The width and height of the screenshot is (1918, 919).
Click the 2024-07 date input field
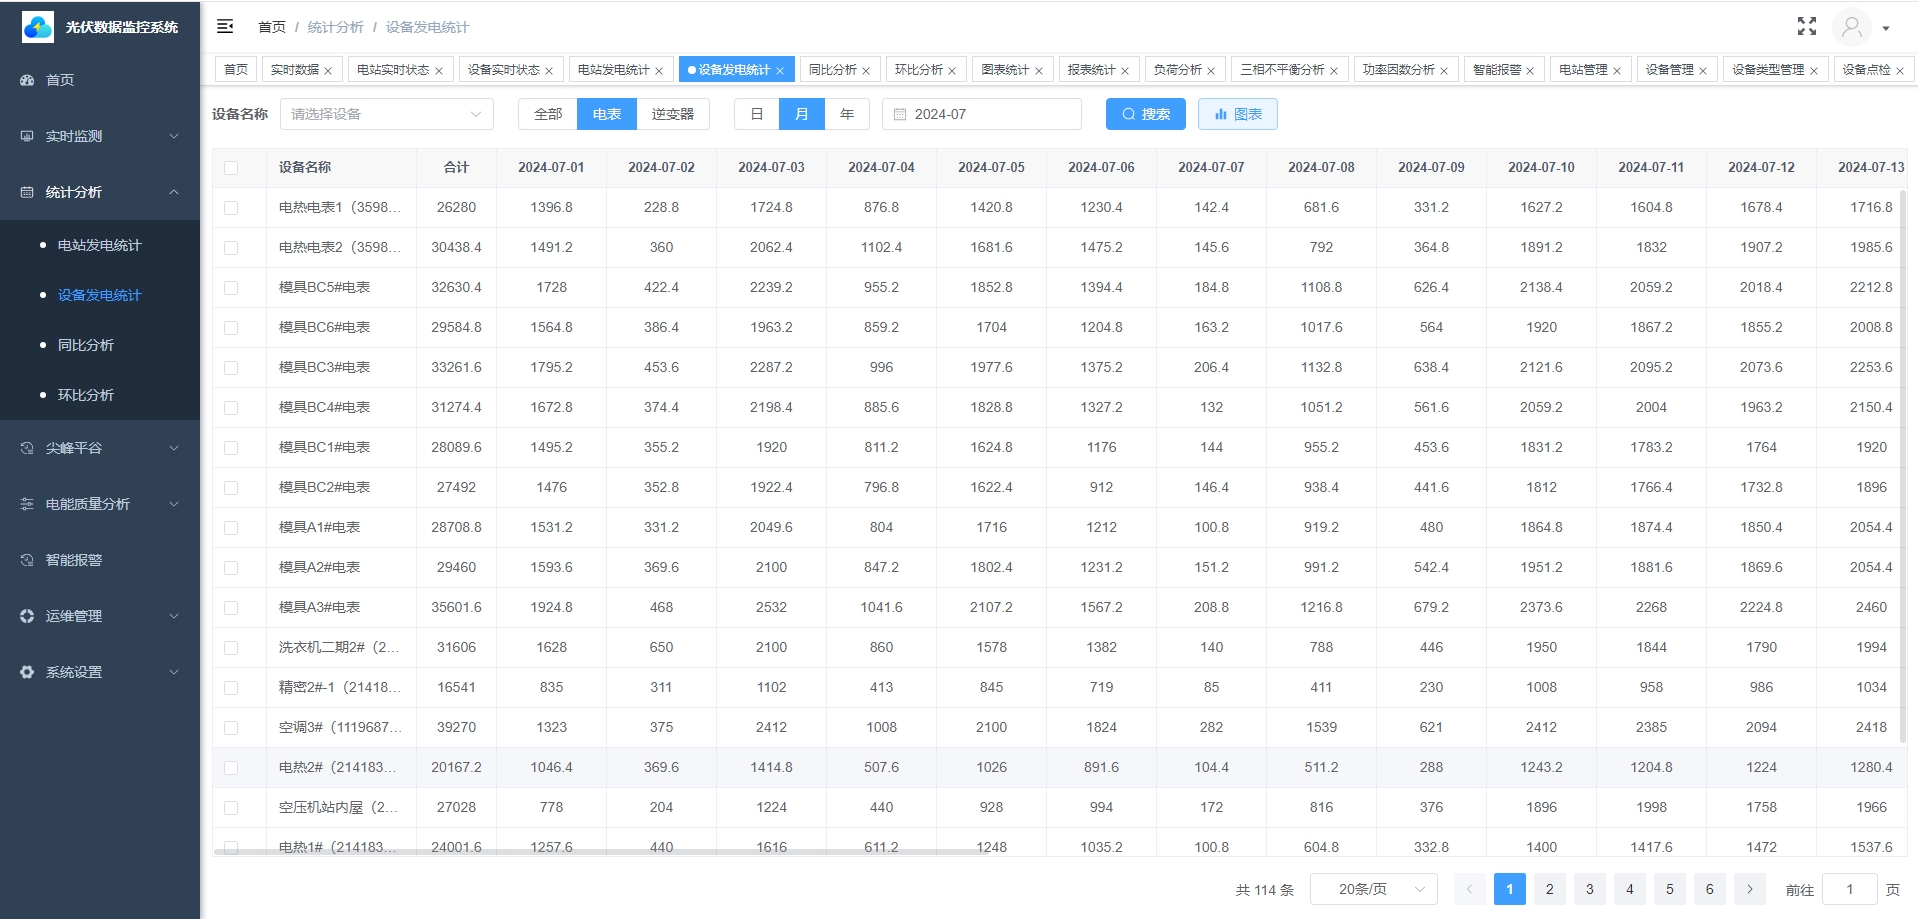(x=982, y=114)
